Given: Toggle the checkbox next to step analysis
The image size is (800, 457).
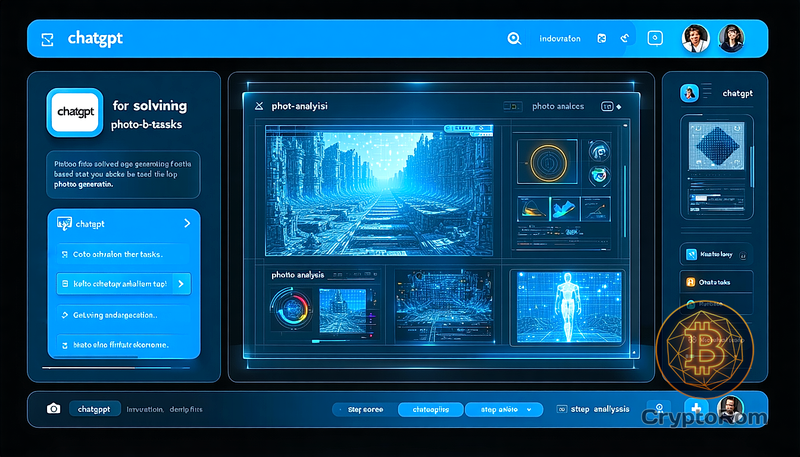Looking at the screenshot, I should coord(560,409).
